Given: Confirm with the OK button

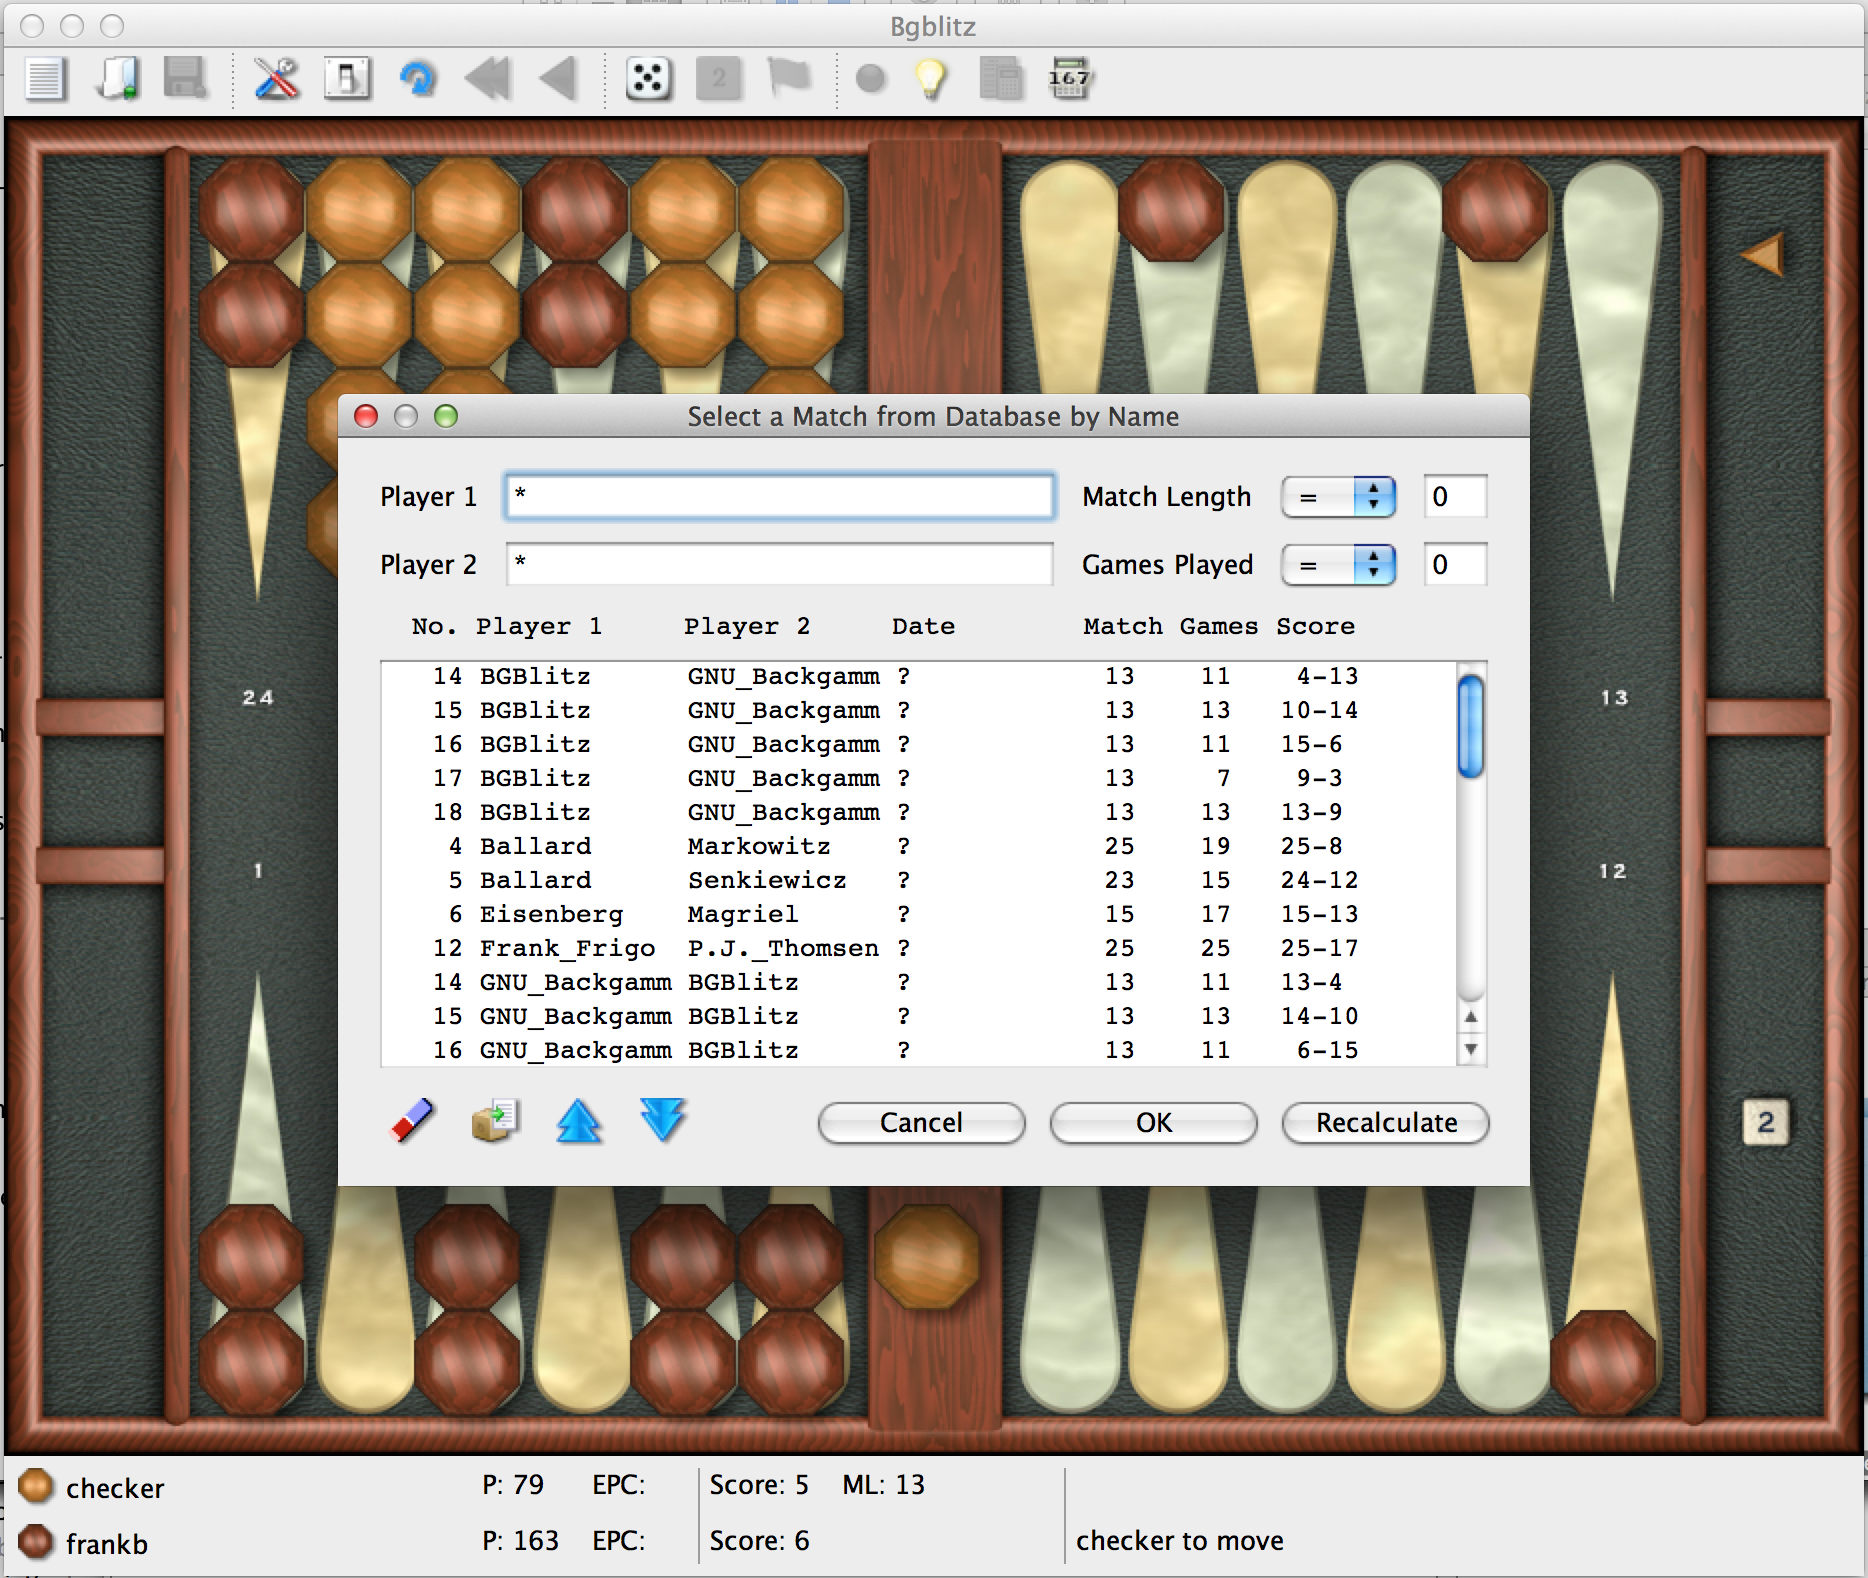Looking at the screenshot, I should tap(1154, 1123).
